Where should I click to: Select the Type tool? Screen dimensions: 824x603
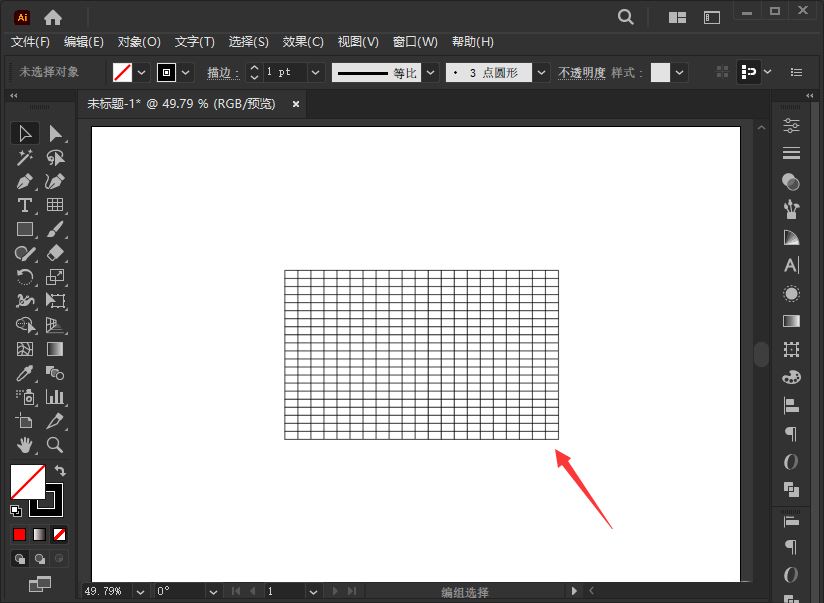24,206
